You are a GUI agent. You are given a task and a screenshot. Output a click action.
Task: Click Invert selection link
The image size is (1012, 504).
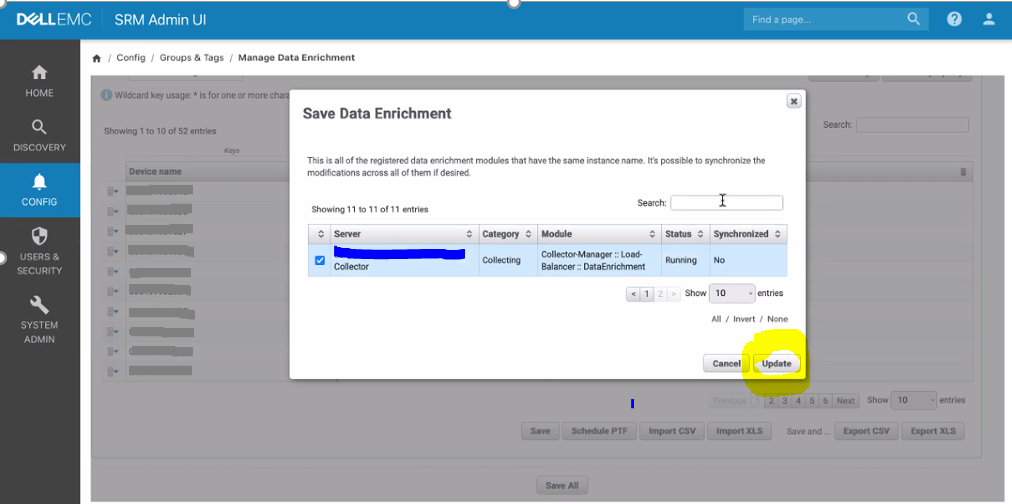point(742,319)
